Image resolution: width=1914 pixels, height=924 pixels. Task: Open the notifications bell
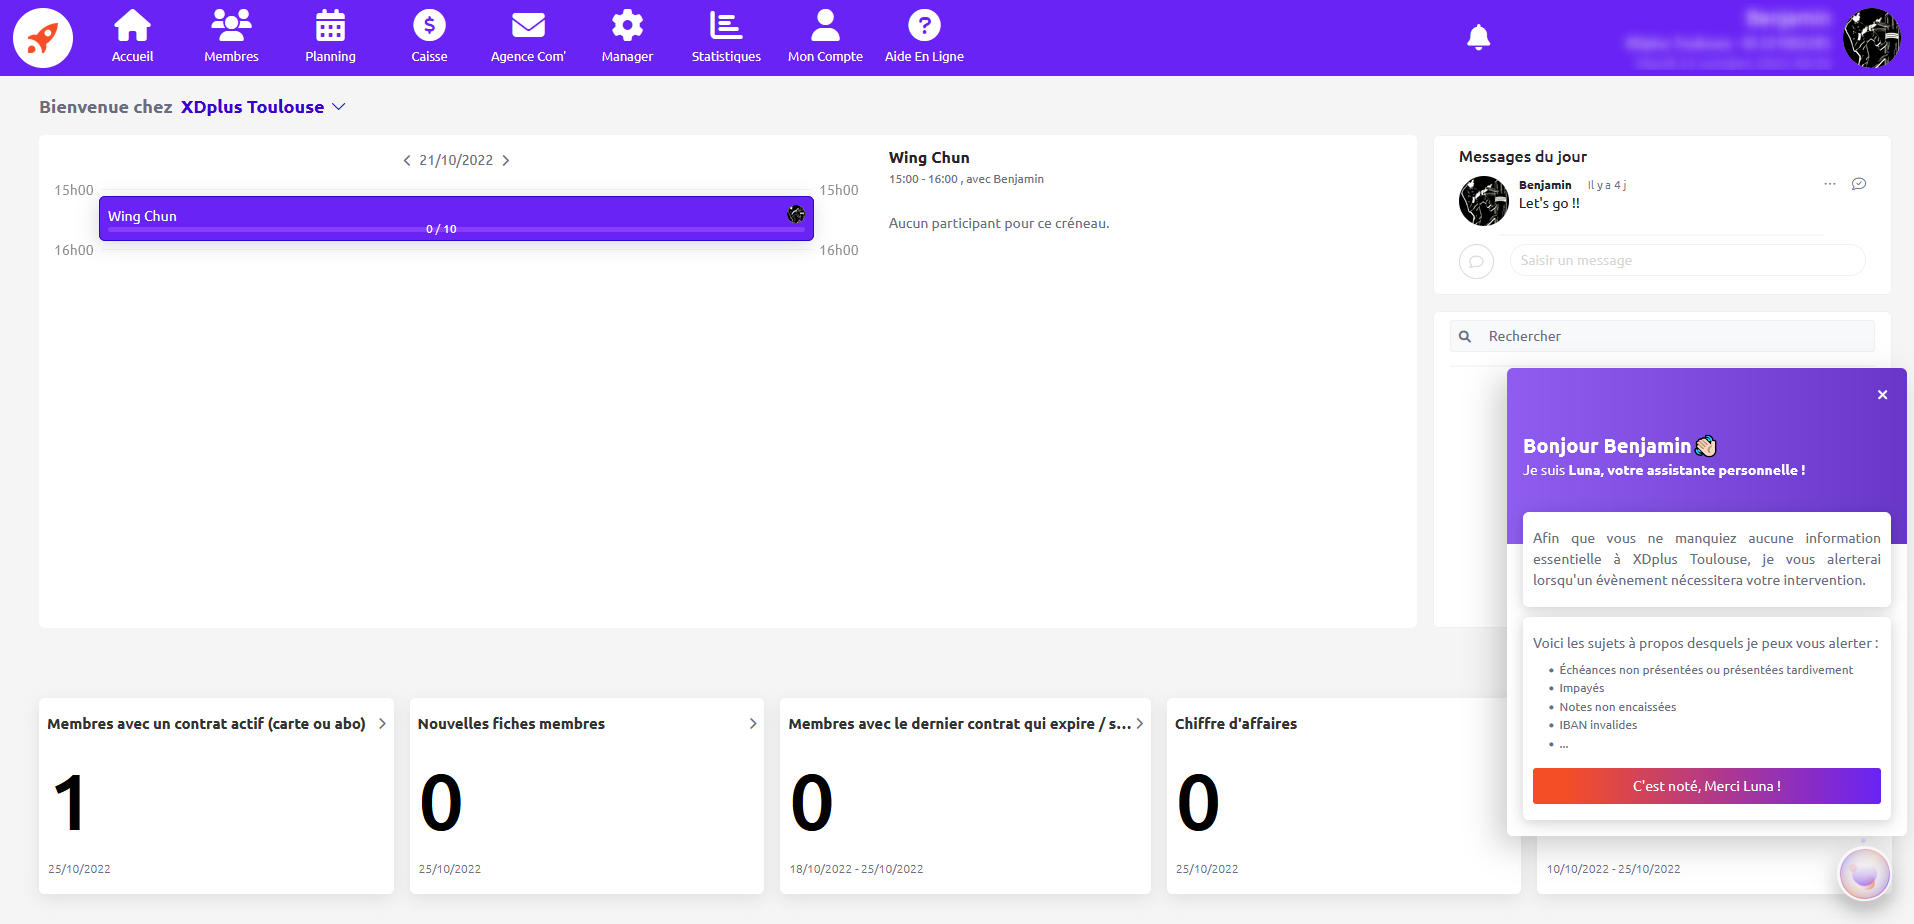coord(1478,38)
